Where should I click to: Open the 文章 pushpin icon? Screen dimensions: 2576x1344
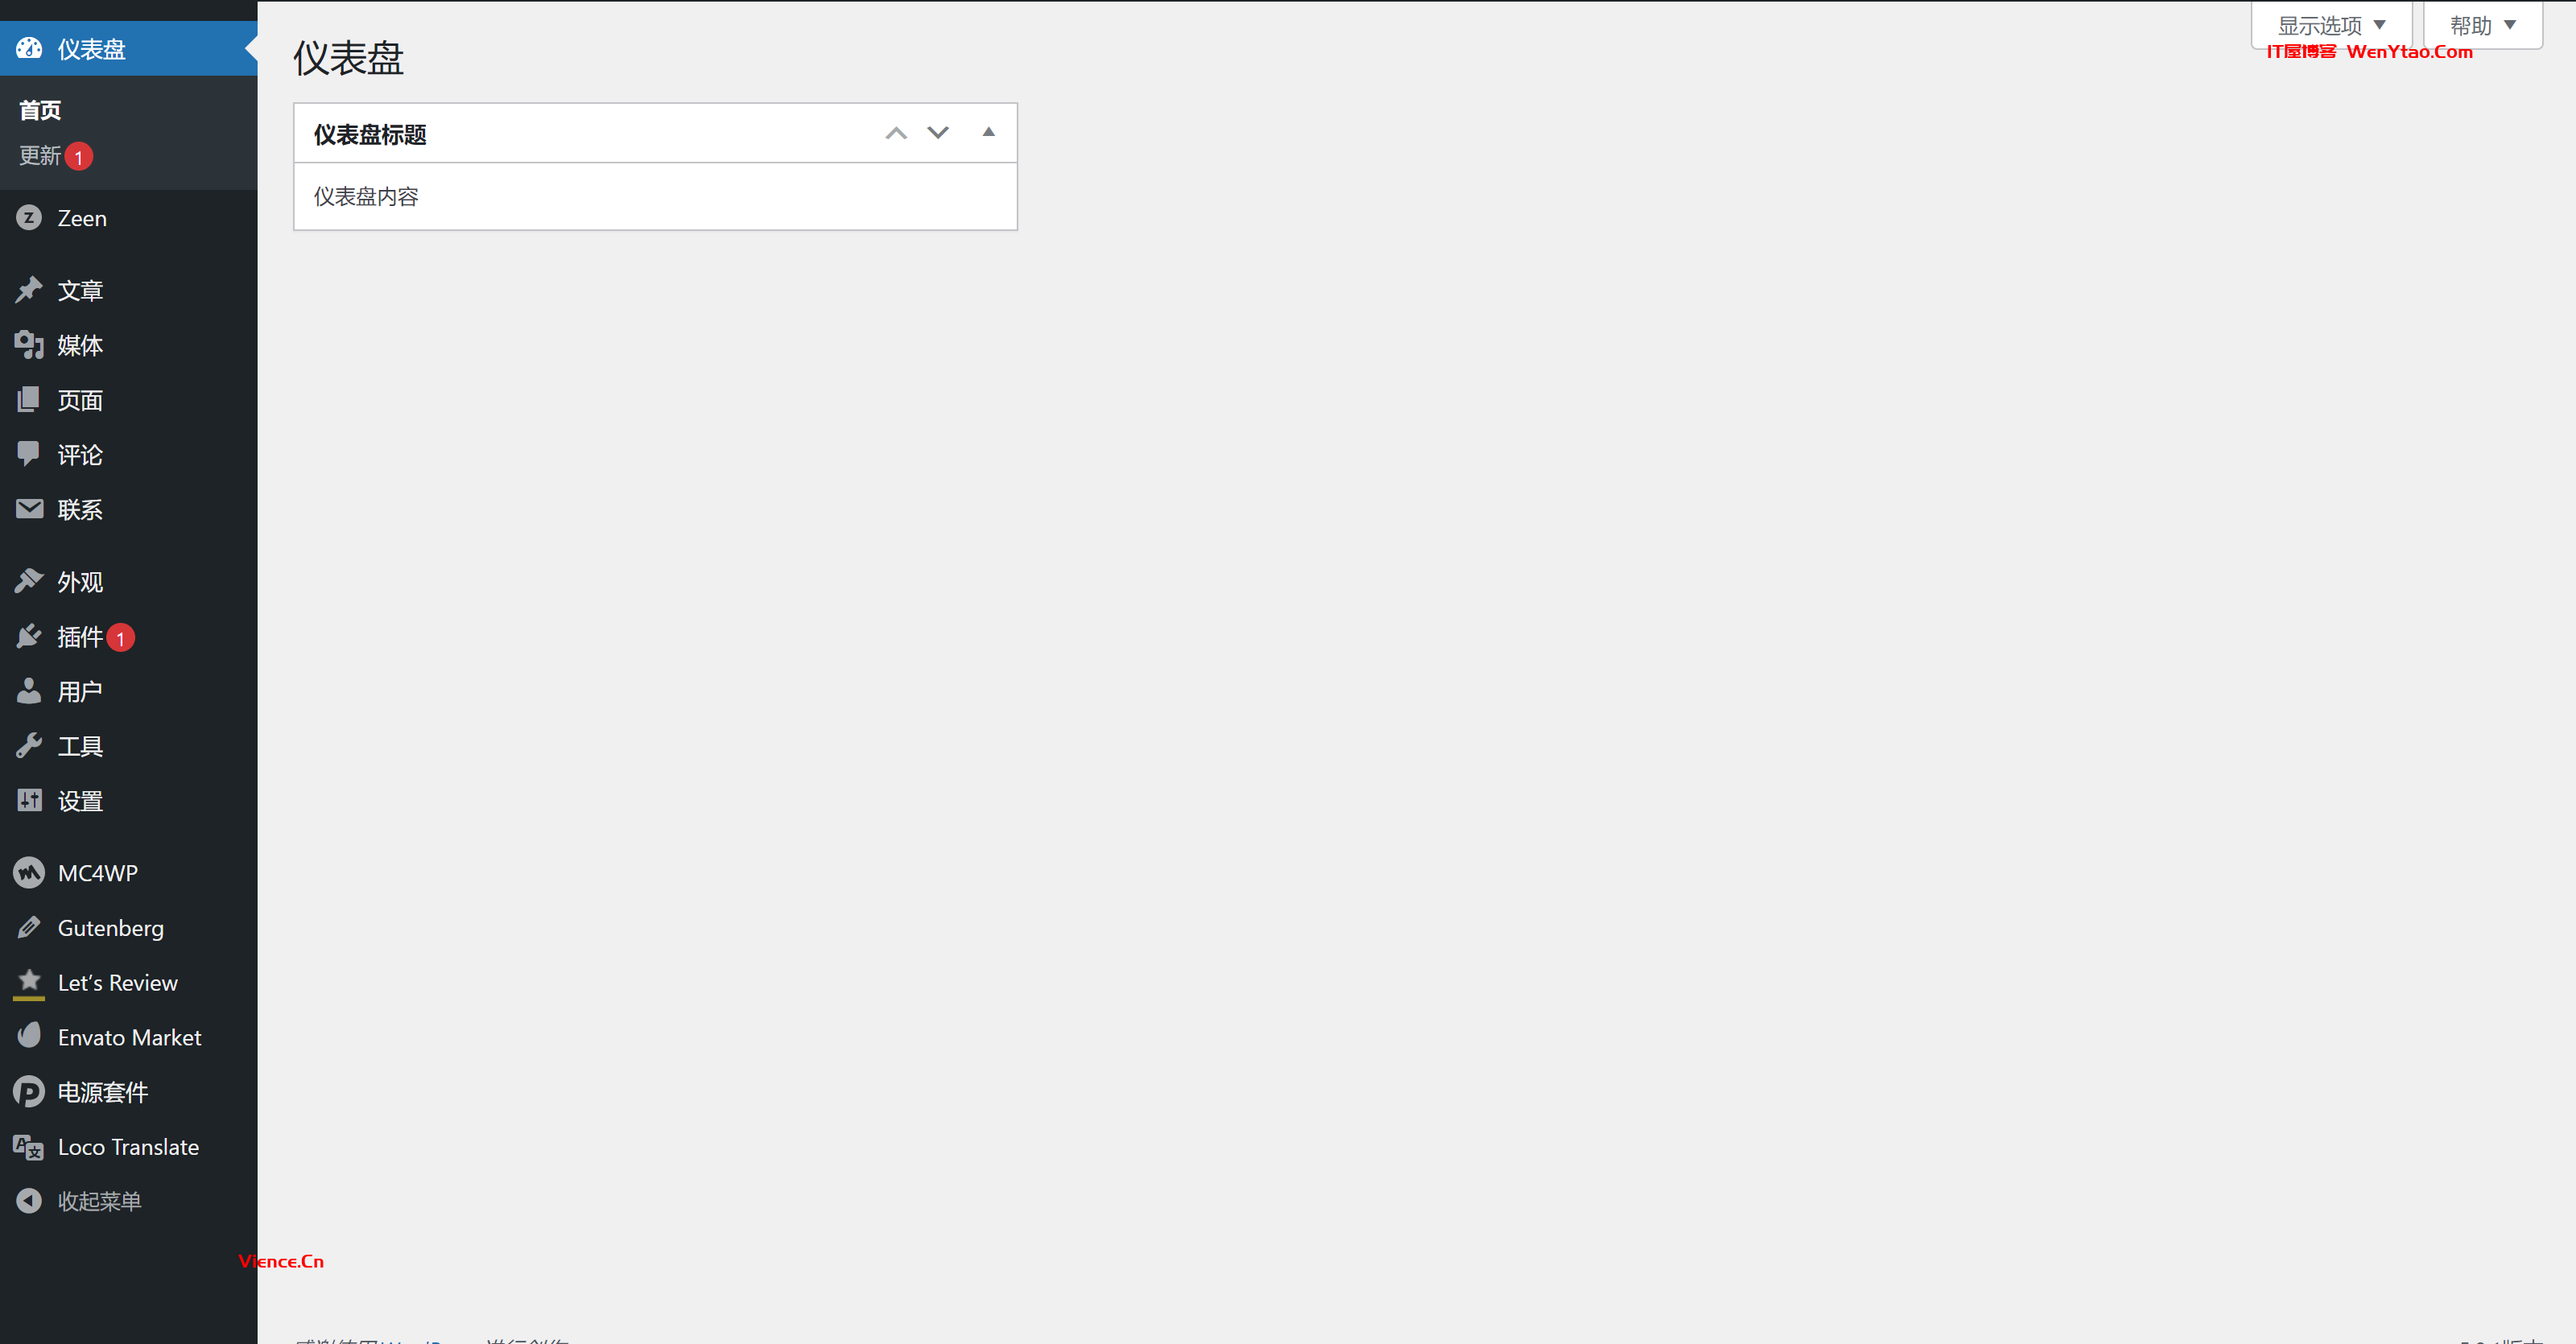tap(29, 290)
